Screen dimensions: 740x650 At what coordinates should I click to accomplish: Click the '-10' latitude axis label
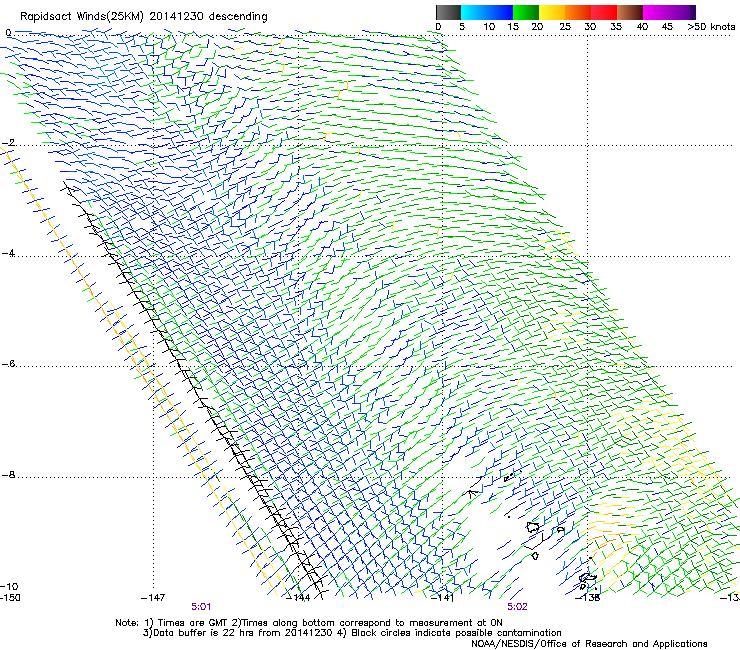[9, 587]
